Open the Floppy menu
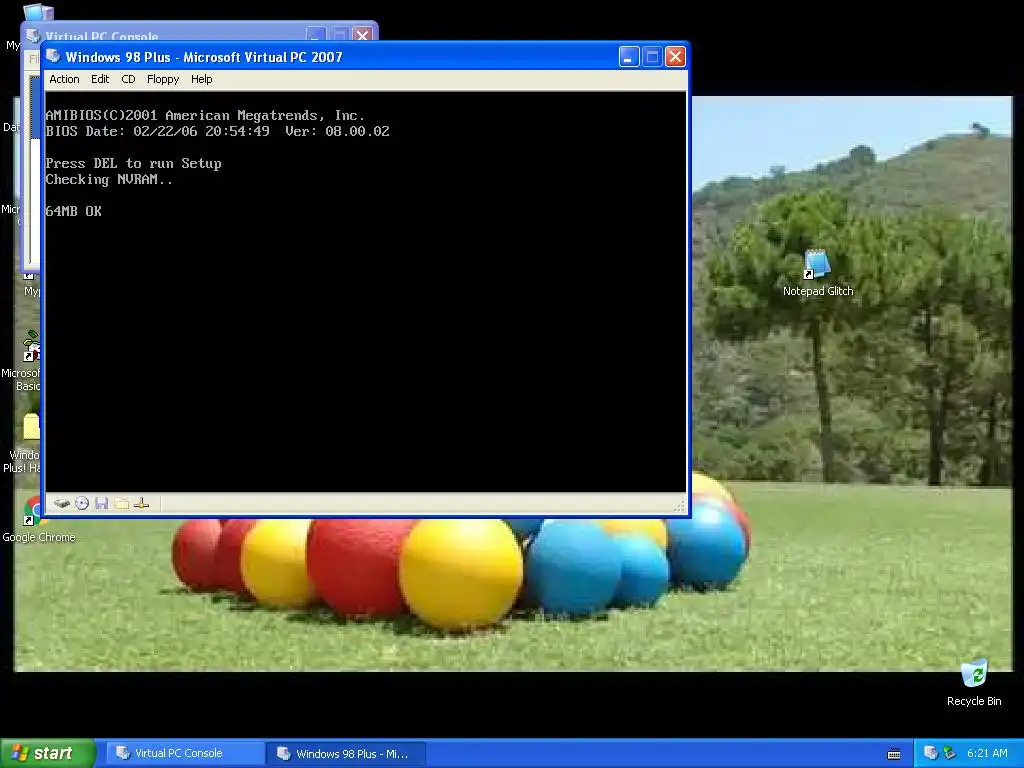Screen dimensions: 1024x768 click(163, 79)
